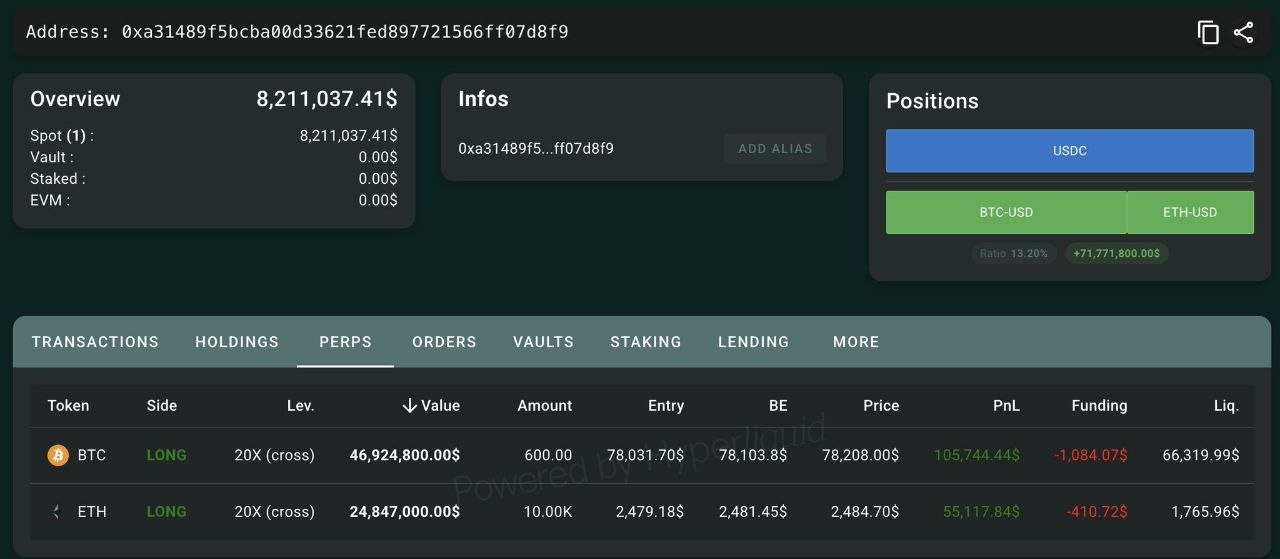
Task: Sort table by Amount column header
Action: tap(545, 406)
